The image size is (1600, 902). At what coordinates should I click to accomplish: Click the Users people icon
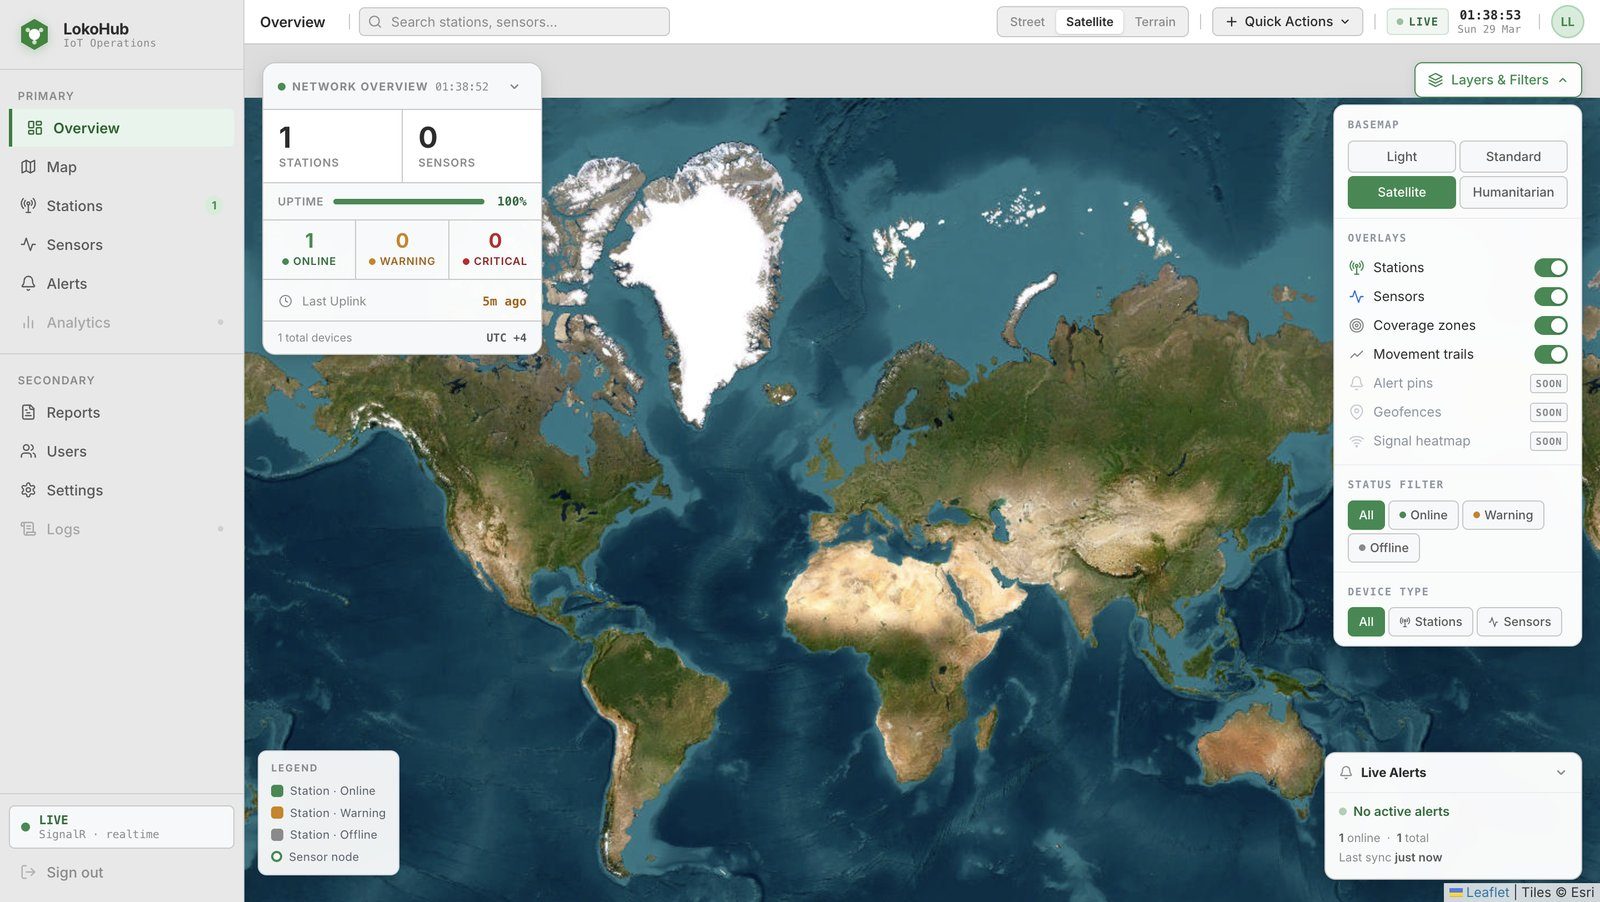coord(28,452)
